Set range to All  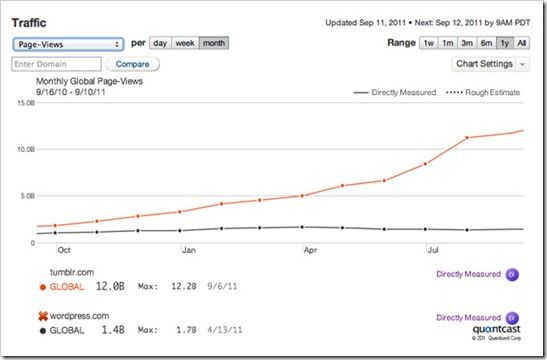[522, 43]
